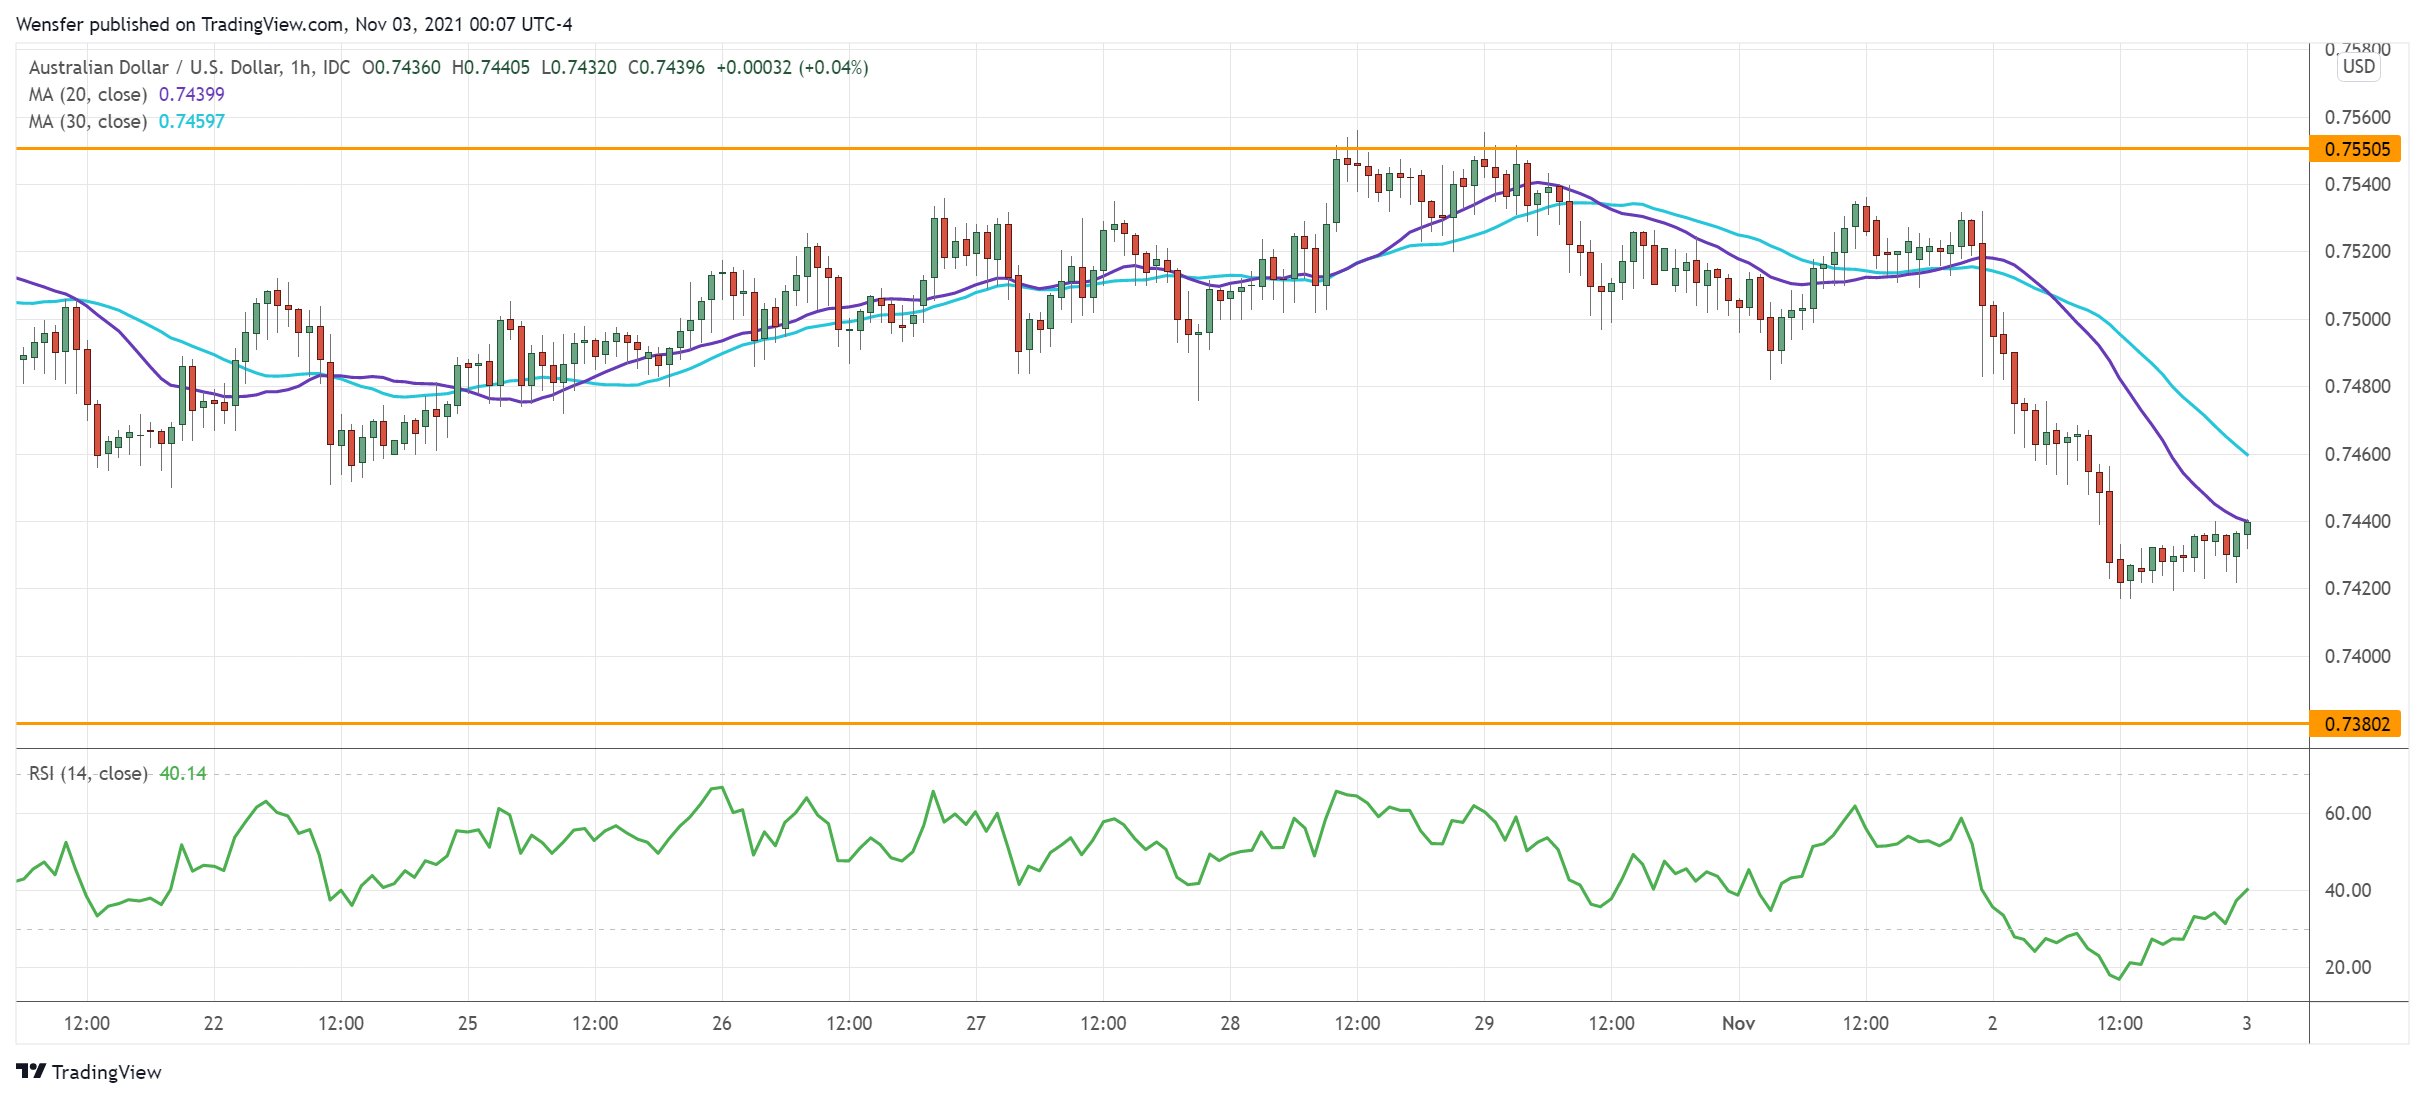Click the 25 date label on time axis

point(467,1023)
